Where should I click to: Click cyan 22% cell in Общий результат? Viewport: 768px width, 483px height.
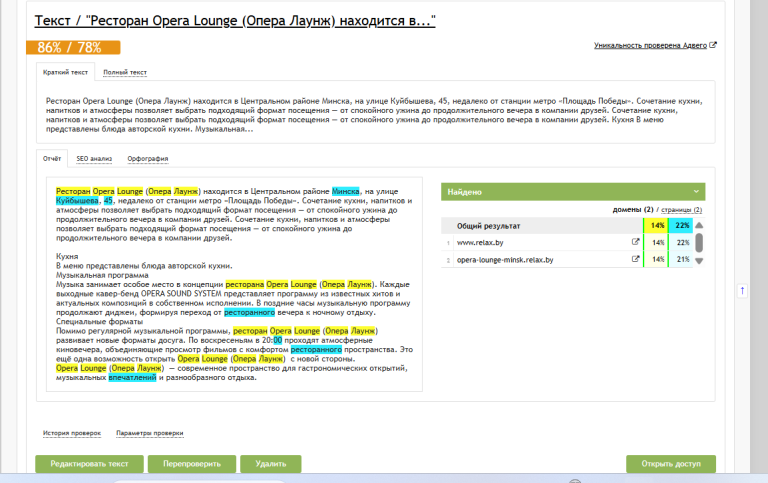pos(681,225)
